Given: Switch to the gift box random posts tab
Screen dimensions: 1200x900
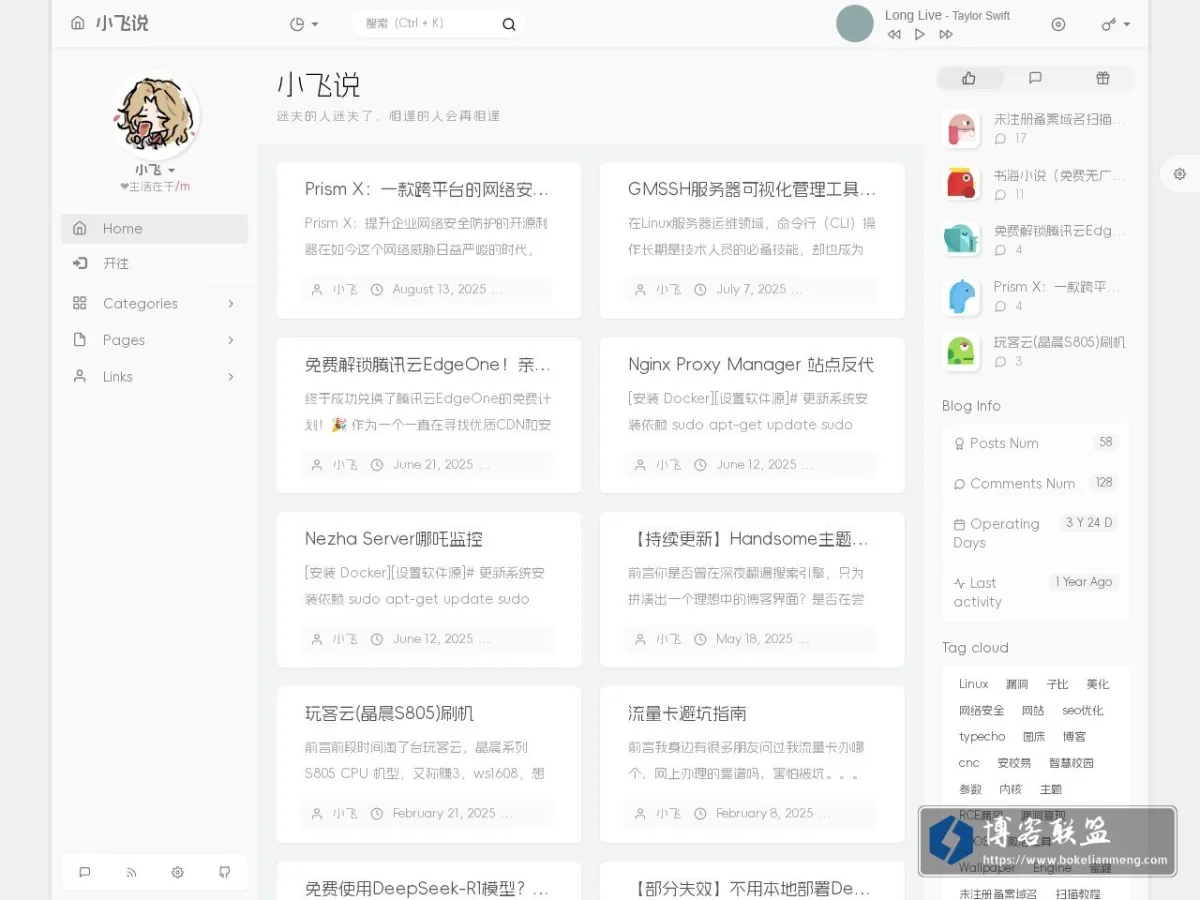Looking at the screenshot, I should 1102,78.
